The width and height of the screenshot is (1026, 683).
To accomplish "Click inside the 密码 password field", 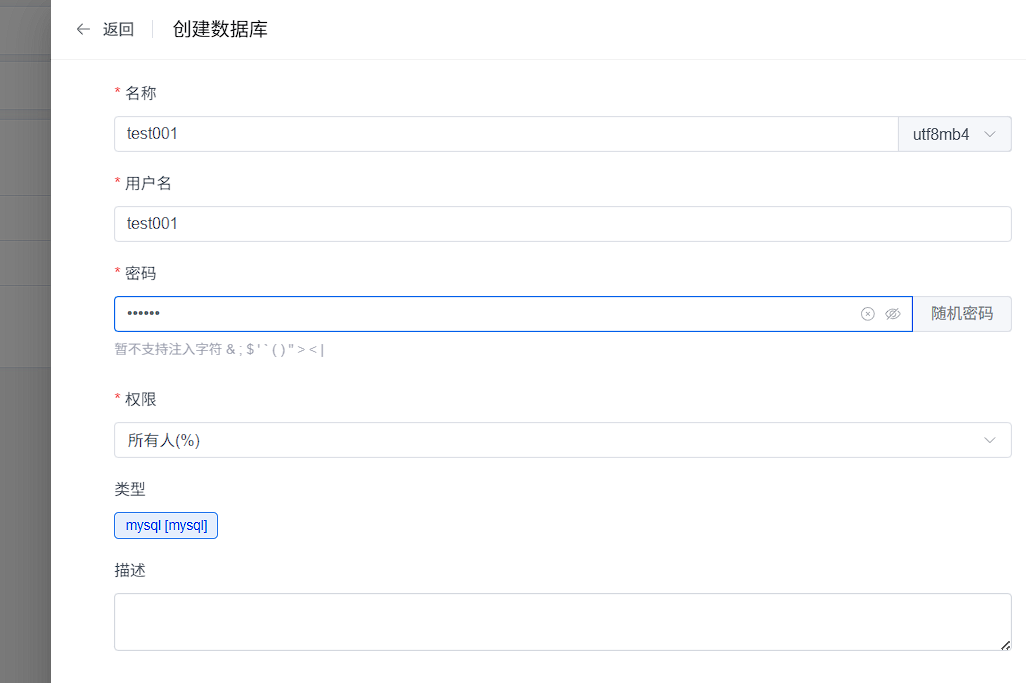I will click(x=480, y=314).
